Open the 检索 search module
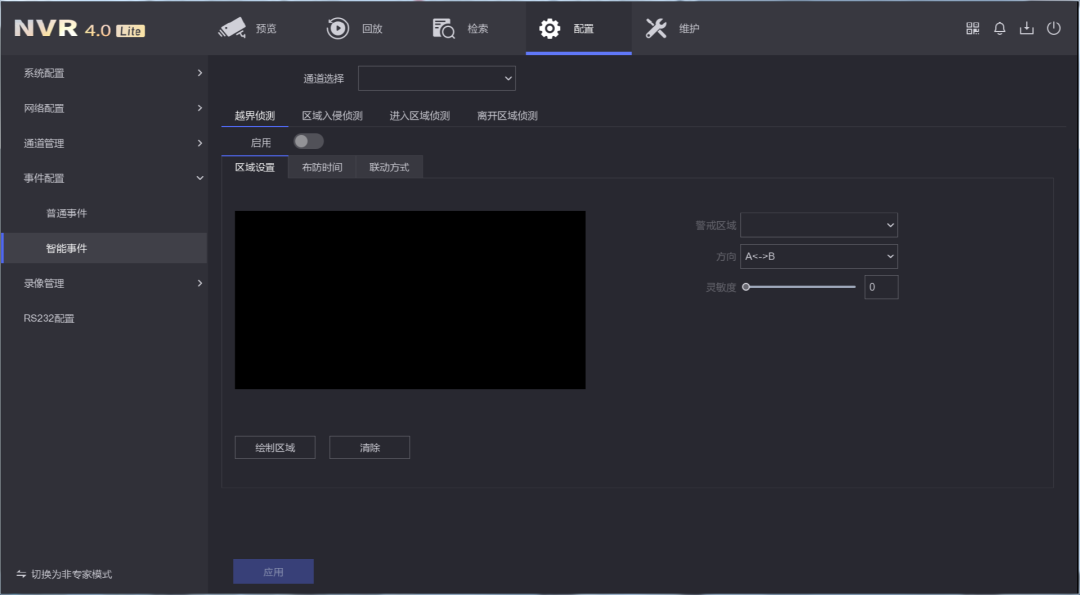 (x=463, y=28)
